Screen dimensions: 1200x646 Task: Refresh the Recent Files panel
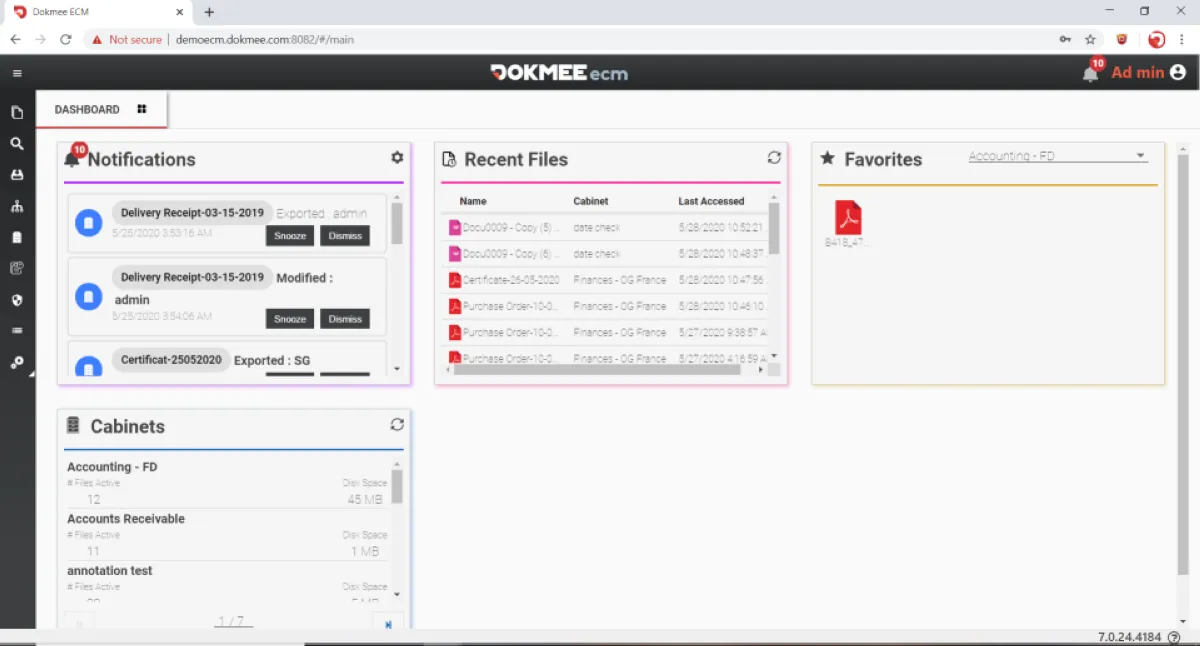(774, 158)
